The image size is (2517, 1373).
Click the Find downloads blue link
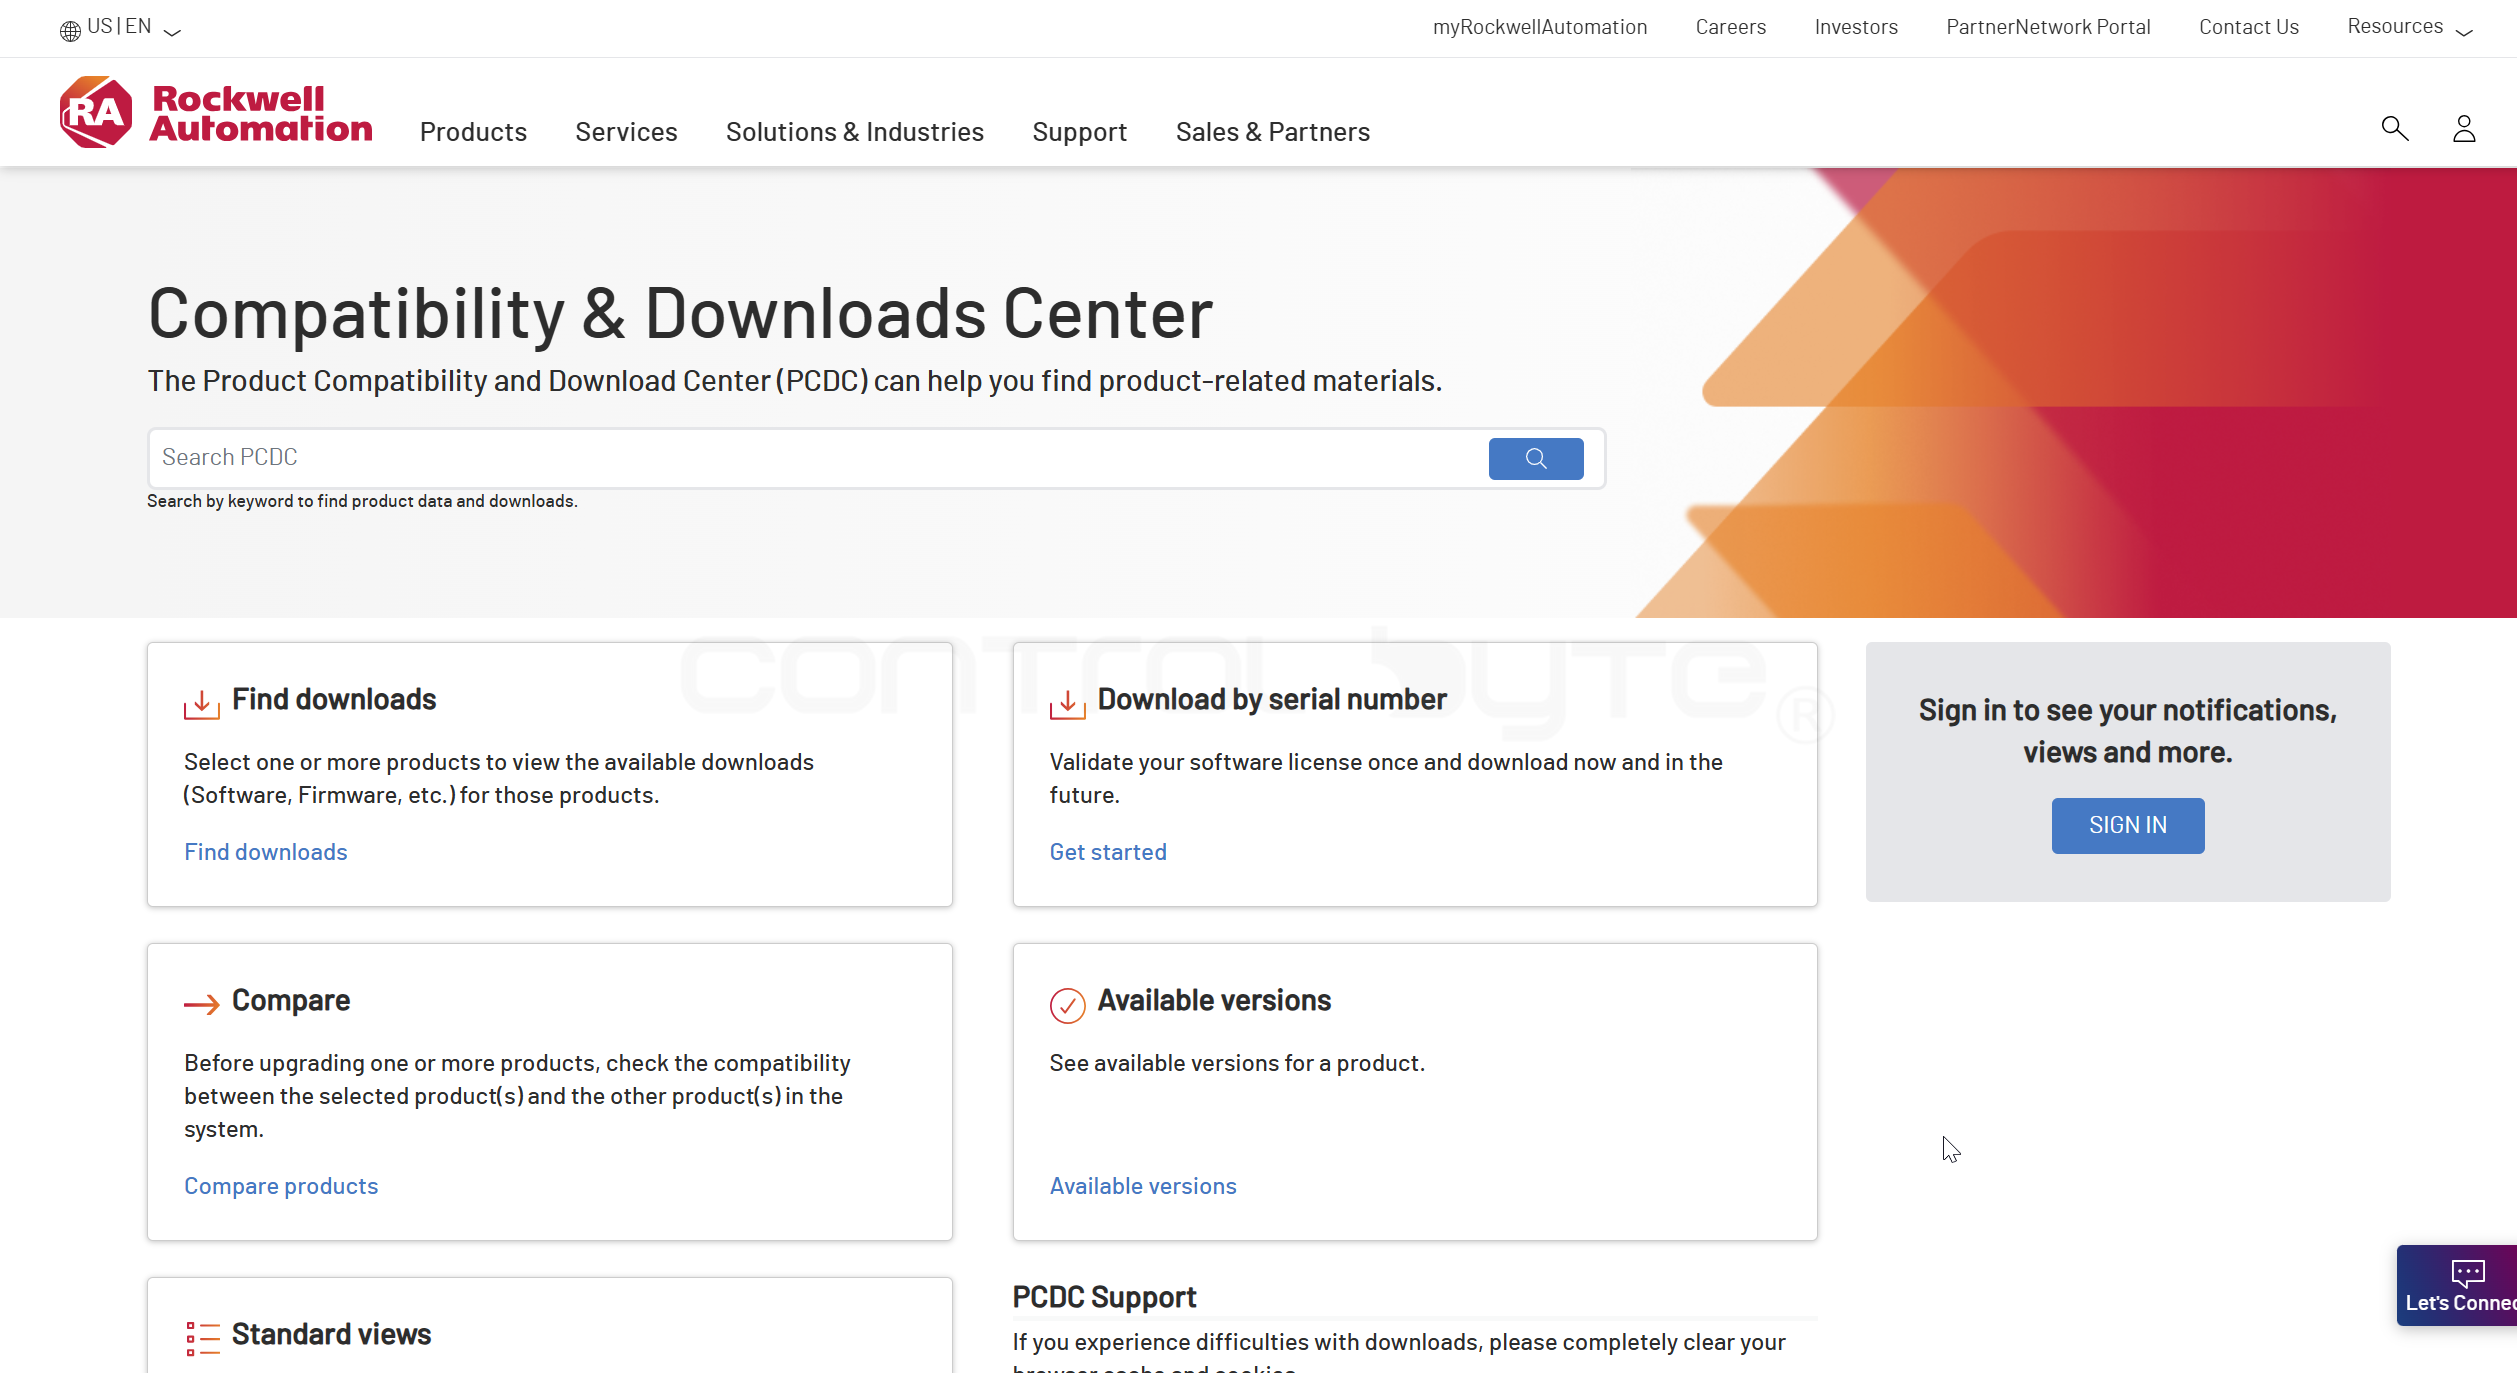pos(266,852)
